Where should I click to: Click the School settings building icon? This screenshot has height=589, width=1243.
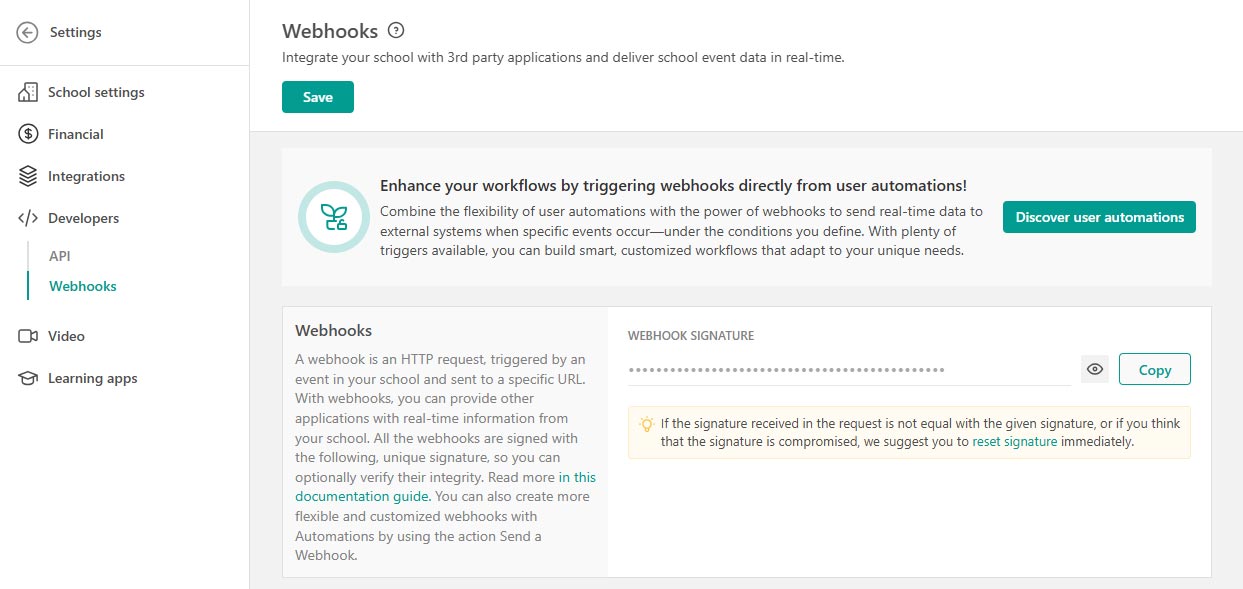coord(28,92)
